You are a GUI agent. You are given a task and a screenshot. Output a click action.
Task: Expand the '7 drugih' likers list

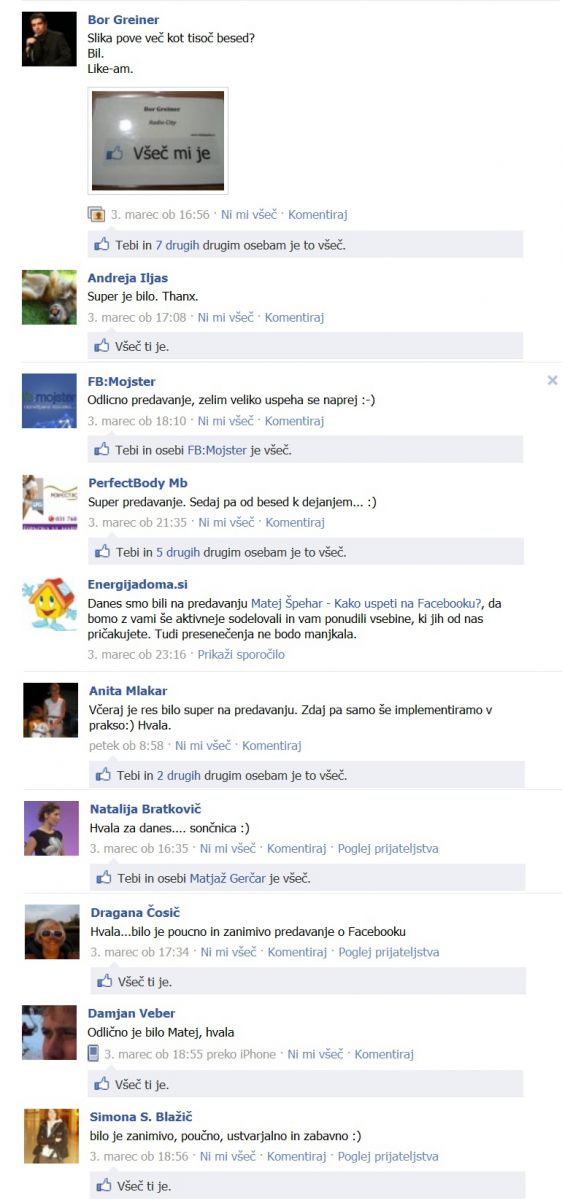[178, 244]
